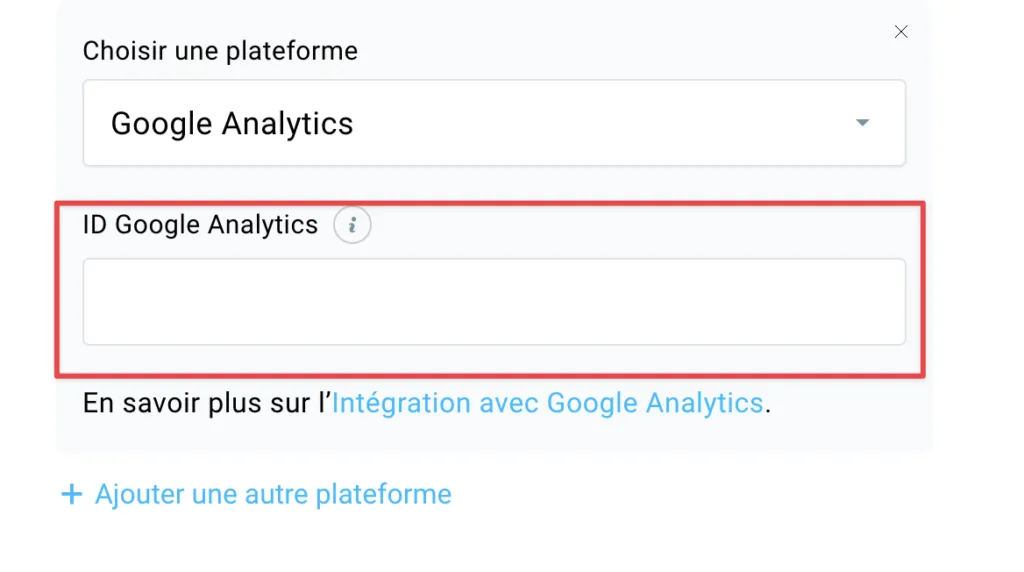1024x572 pixels.
Task: Close the platform panel with the X
Action: tap(901, 31)
